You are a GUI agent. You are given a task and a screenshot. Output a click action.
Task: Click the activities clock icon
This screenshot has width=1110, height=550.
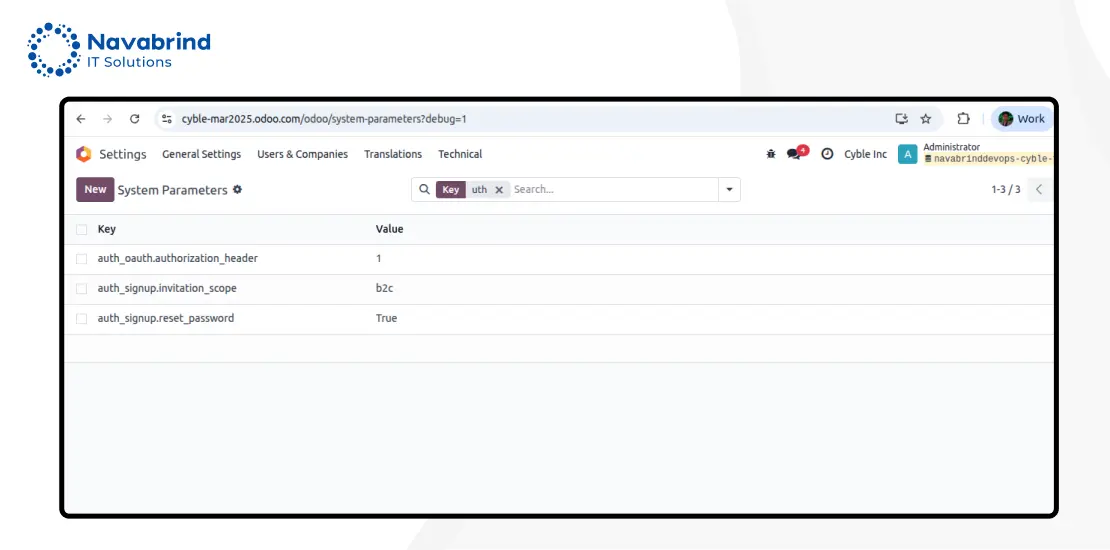click(827, 154)
